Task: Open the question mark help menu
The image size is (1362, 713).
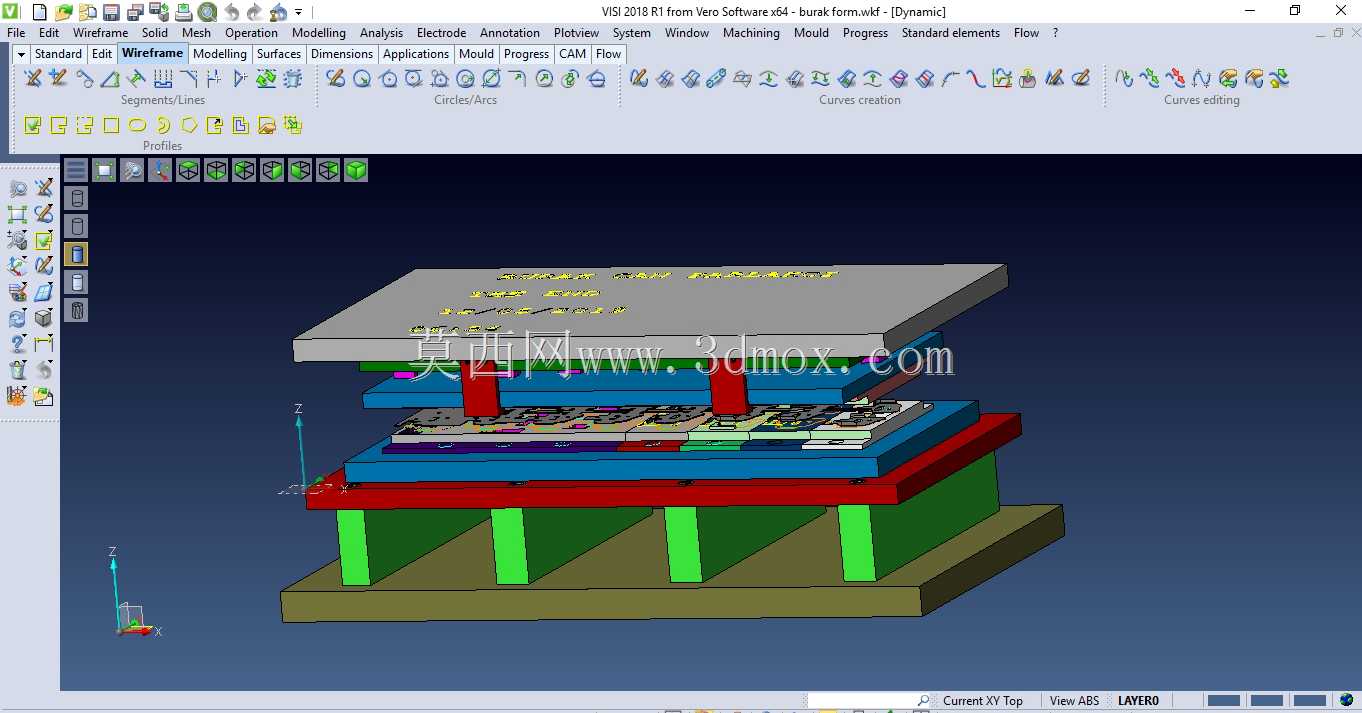Action: pyautogui.click(x=1055, y=32)
